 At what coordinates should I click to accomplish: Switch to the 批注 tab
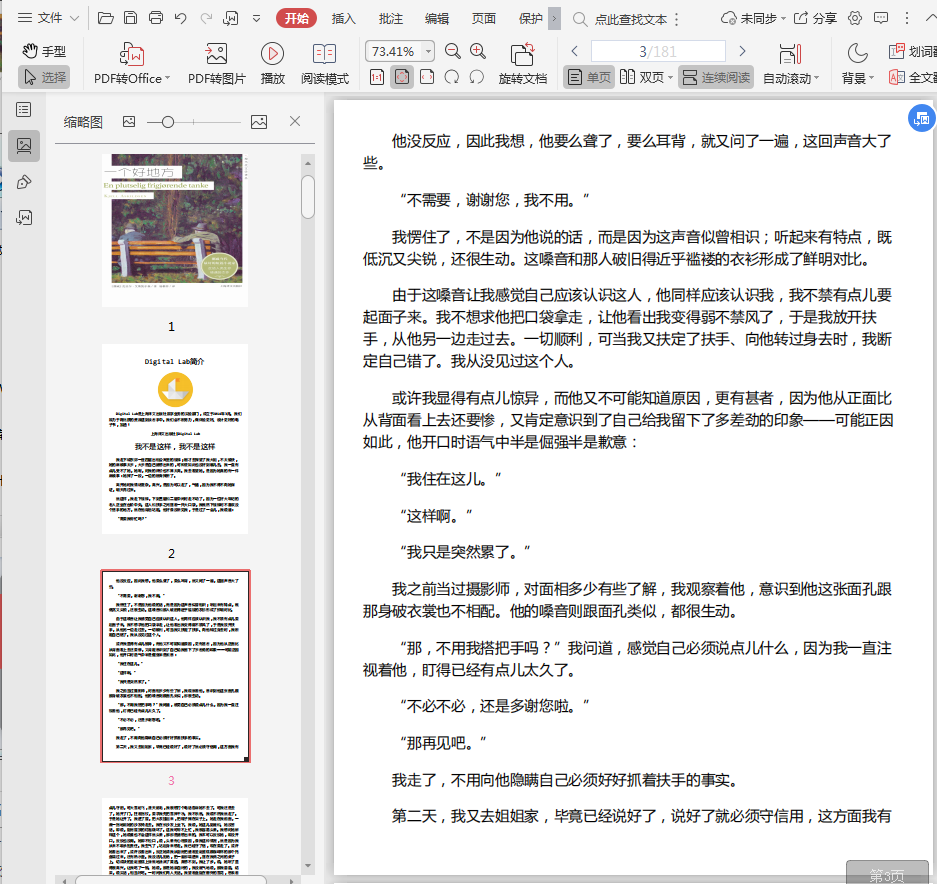[x=391, y=18]
